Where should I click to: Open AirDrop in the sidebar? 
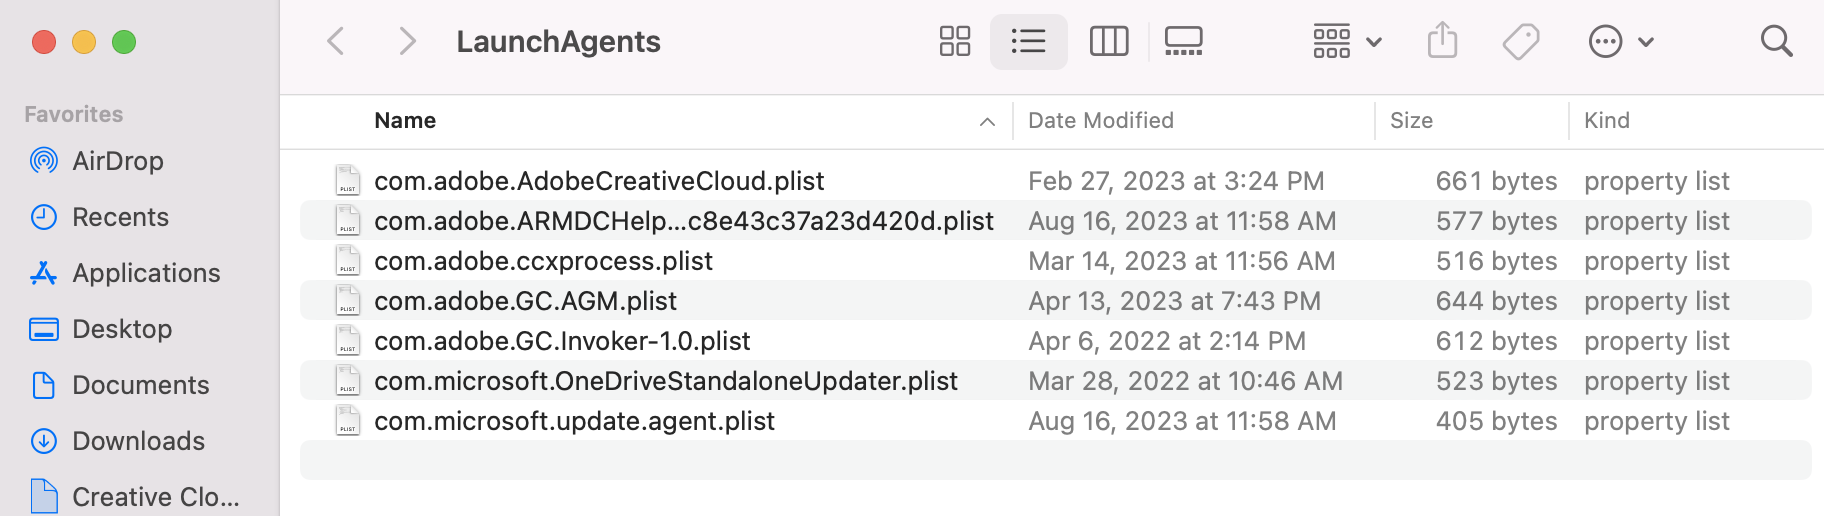(117, 161)
